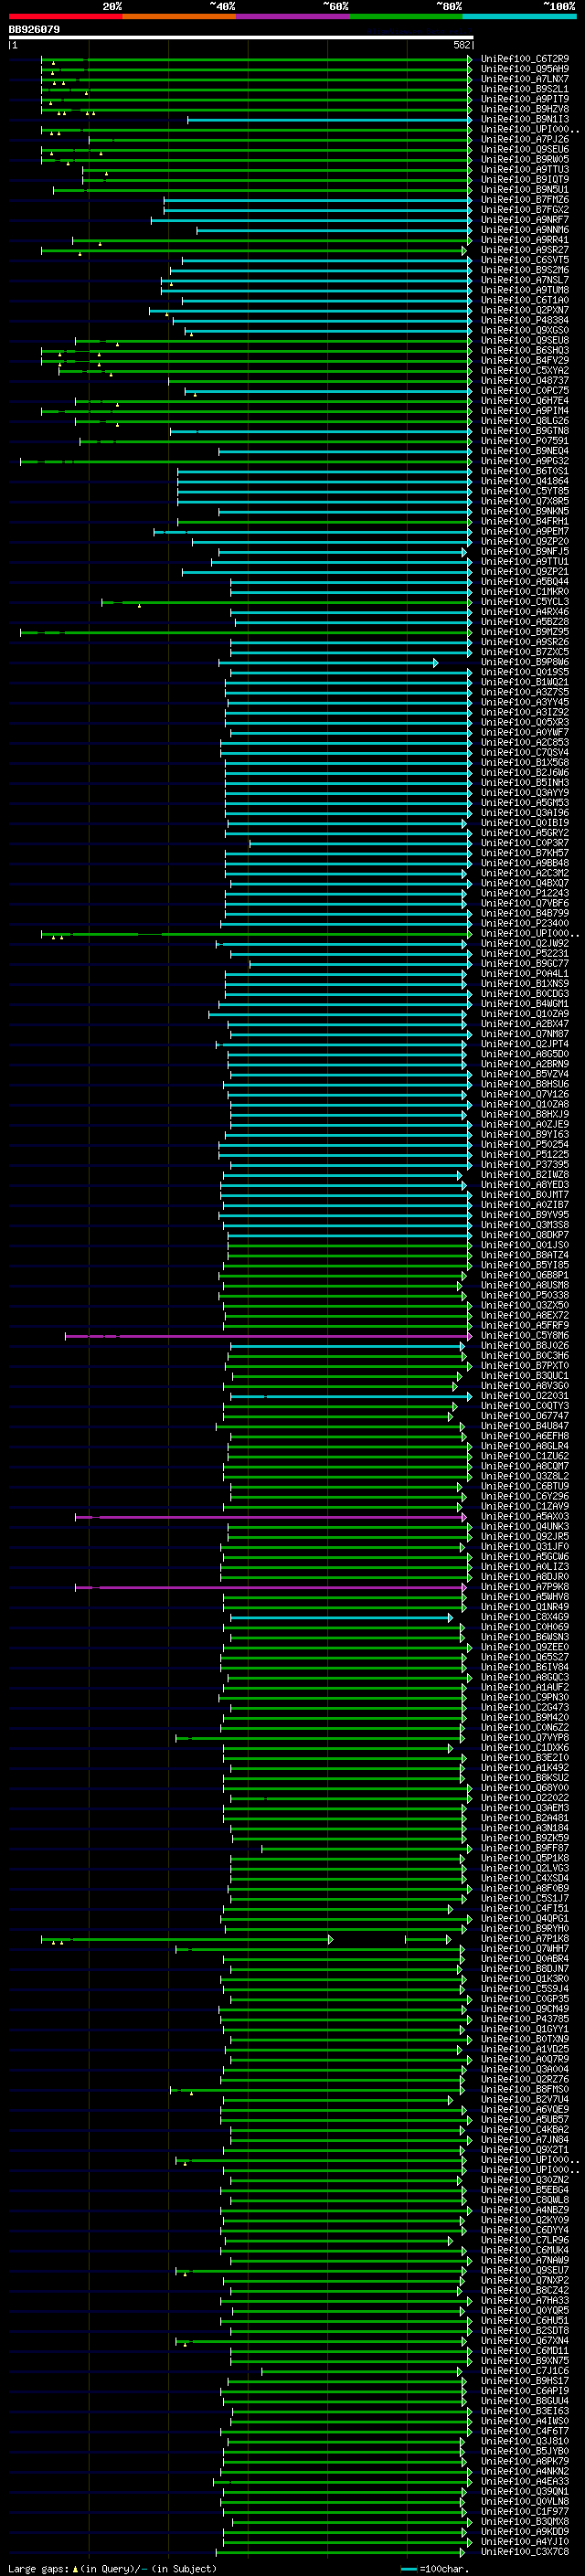Open hit UniRef100_A7PJ26
Image resolution: width=585 pixels, height=2576 pixels.
click(x=525, y=140)
